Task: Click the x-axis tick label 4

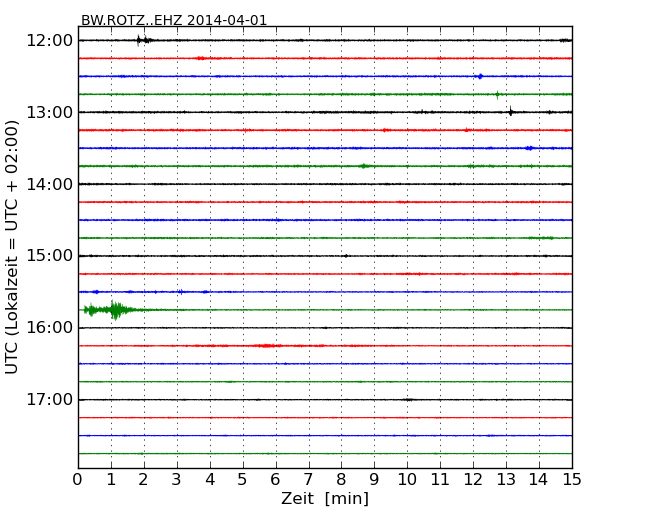Action: tap(210, 480)
